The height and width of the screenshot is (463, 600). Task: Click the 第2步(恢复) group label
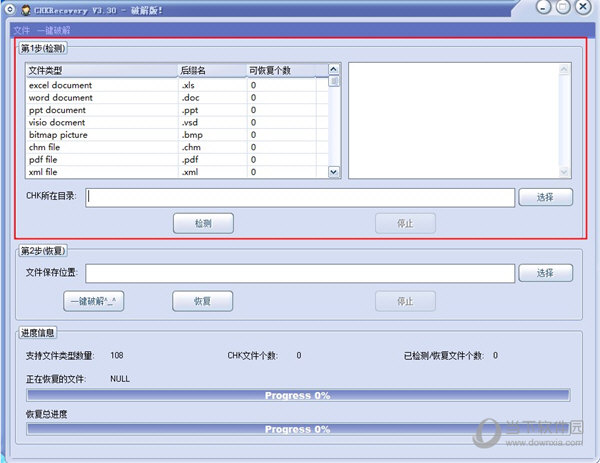click(x=43, y=251)
